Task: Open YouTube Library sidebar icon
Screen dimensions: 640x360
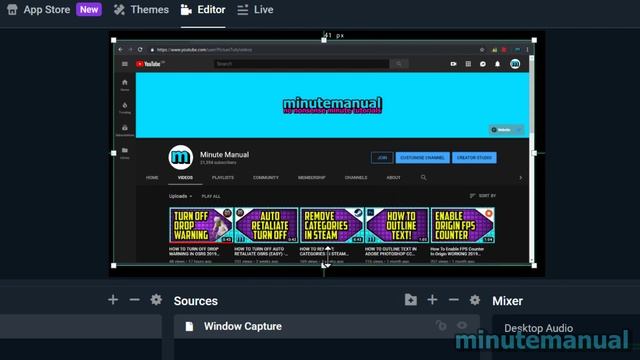Action: click(x=125, y=153)
